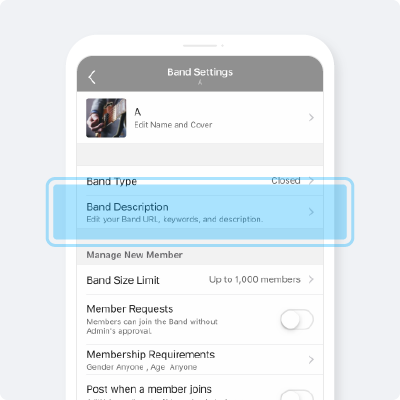400x400 pixels.
Task: Open Band Size Limit option
Action: point(200,280)
